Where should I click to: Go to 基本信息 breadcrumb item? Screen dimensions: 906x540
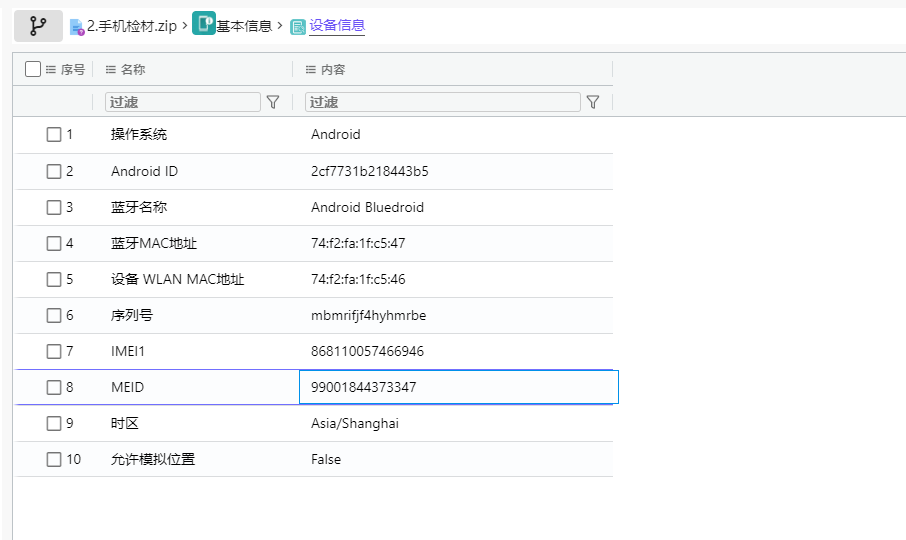click(x=244, y=26)
